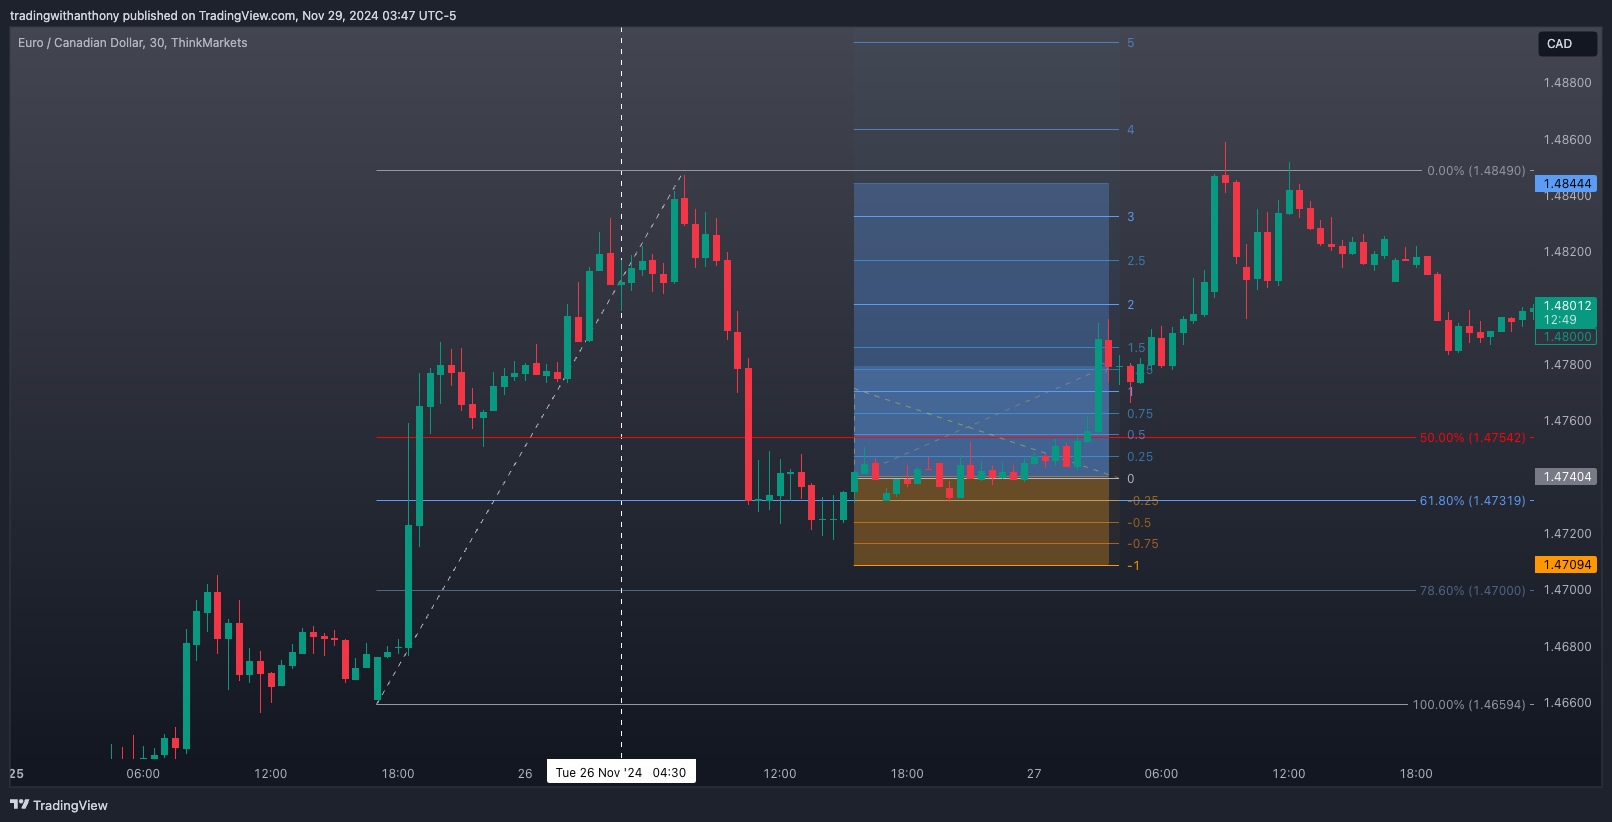Click the blue 1.48444 price label

coord(1566,184)
